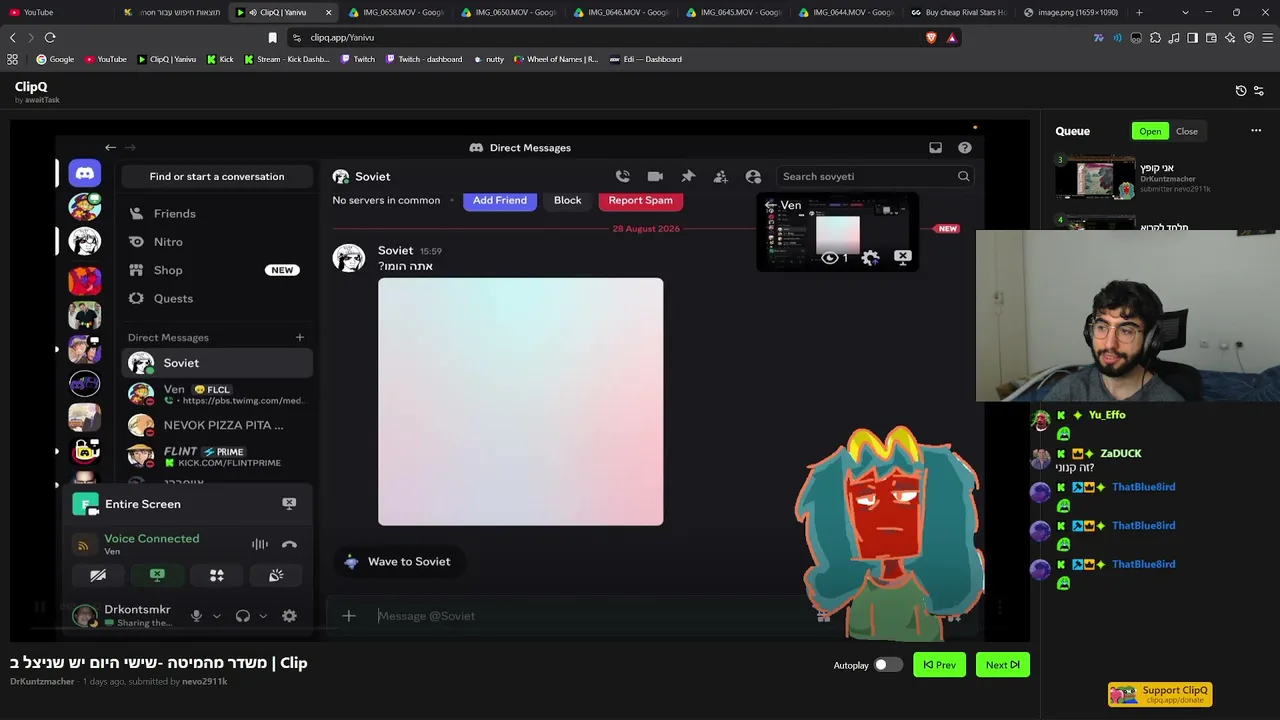Switch to the YouTube browser tab

(x=58, y=12)
